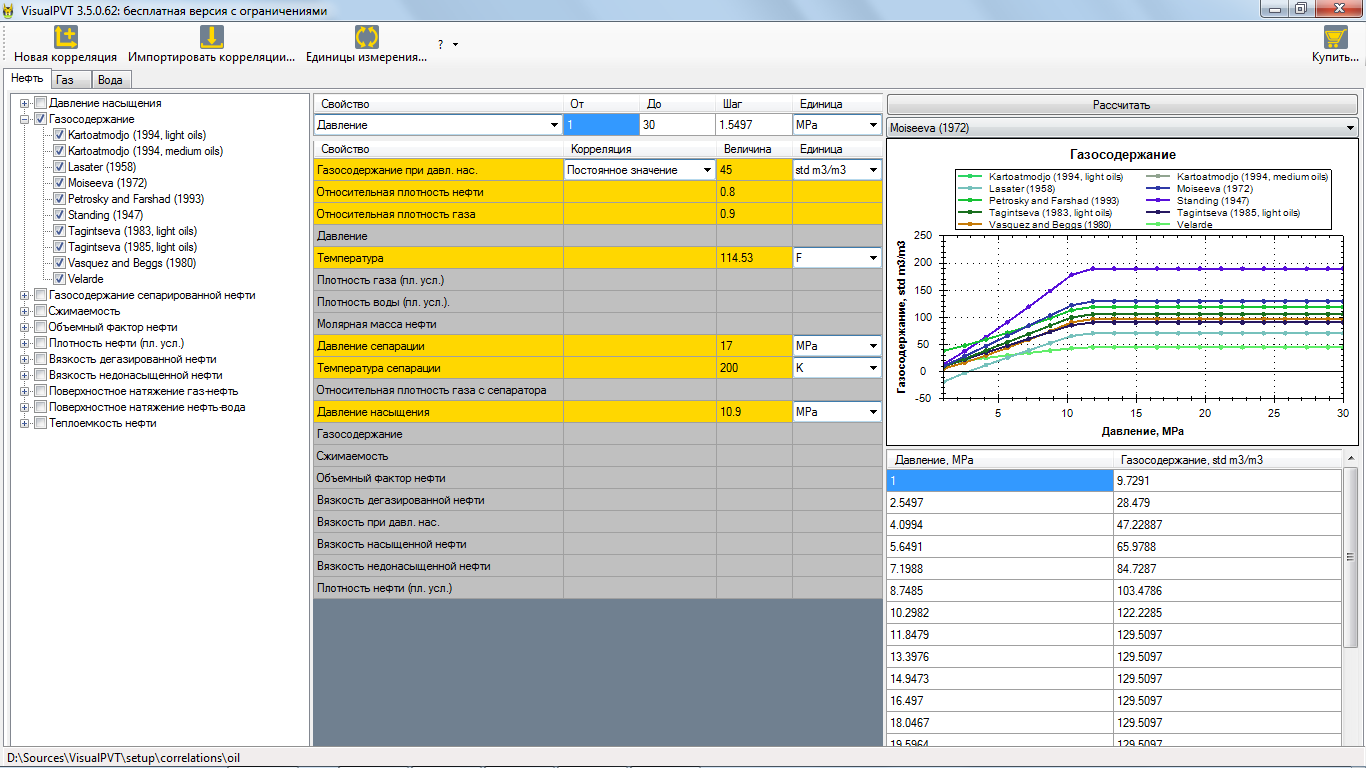Image resolution: width=1366 pixels, height=768 pixels.
Task: Click Импортировать корреляции icon
Action: pos(211,38)
